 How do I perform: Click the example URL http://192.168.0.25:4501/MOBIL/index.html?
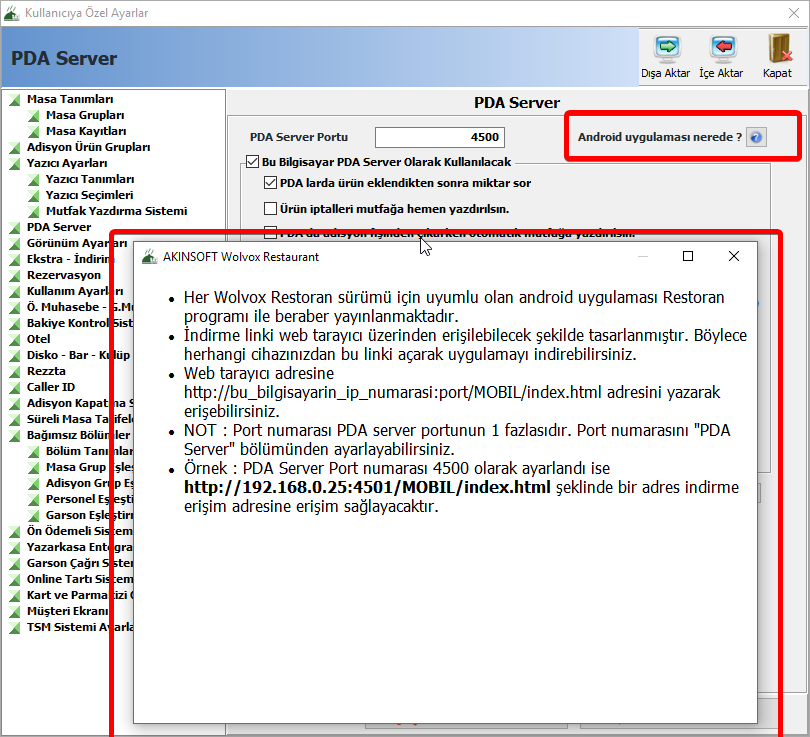(x=367, y=488)
